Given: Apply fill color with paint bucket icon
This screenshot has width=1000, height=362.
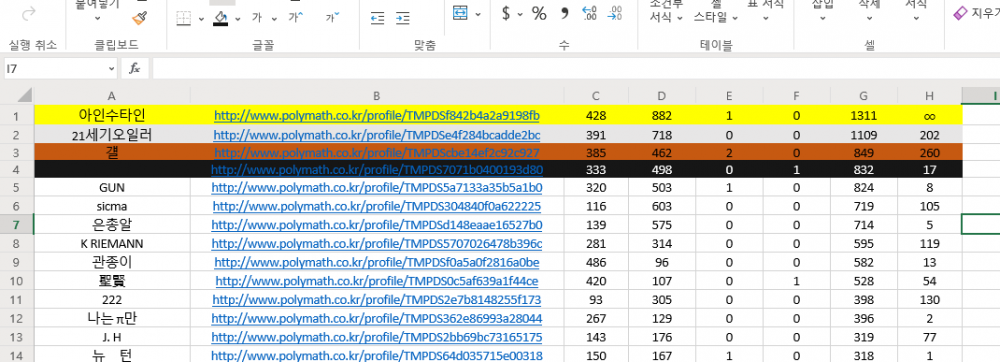Looking at the screenshot, I should point(221,17).
